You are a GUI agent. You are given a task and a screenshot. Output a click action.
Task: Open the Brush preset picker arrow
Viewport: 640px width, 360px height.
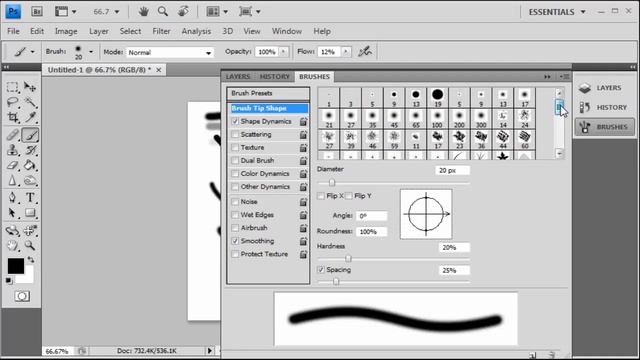tap(91, 52)
